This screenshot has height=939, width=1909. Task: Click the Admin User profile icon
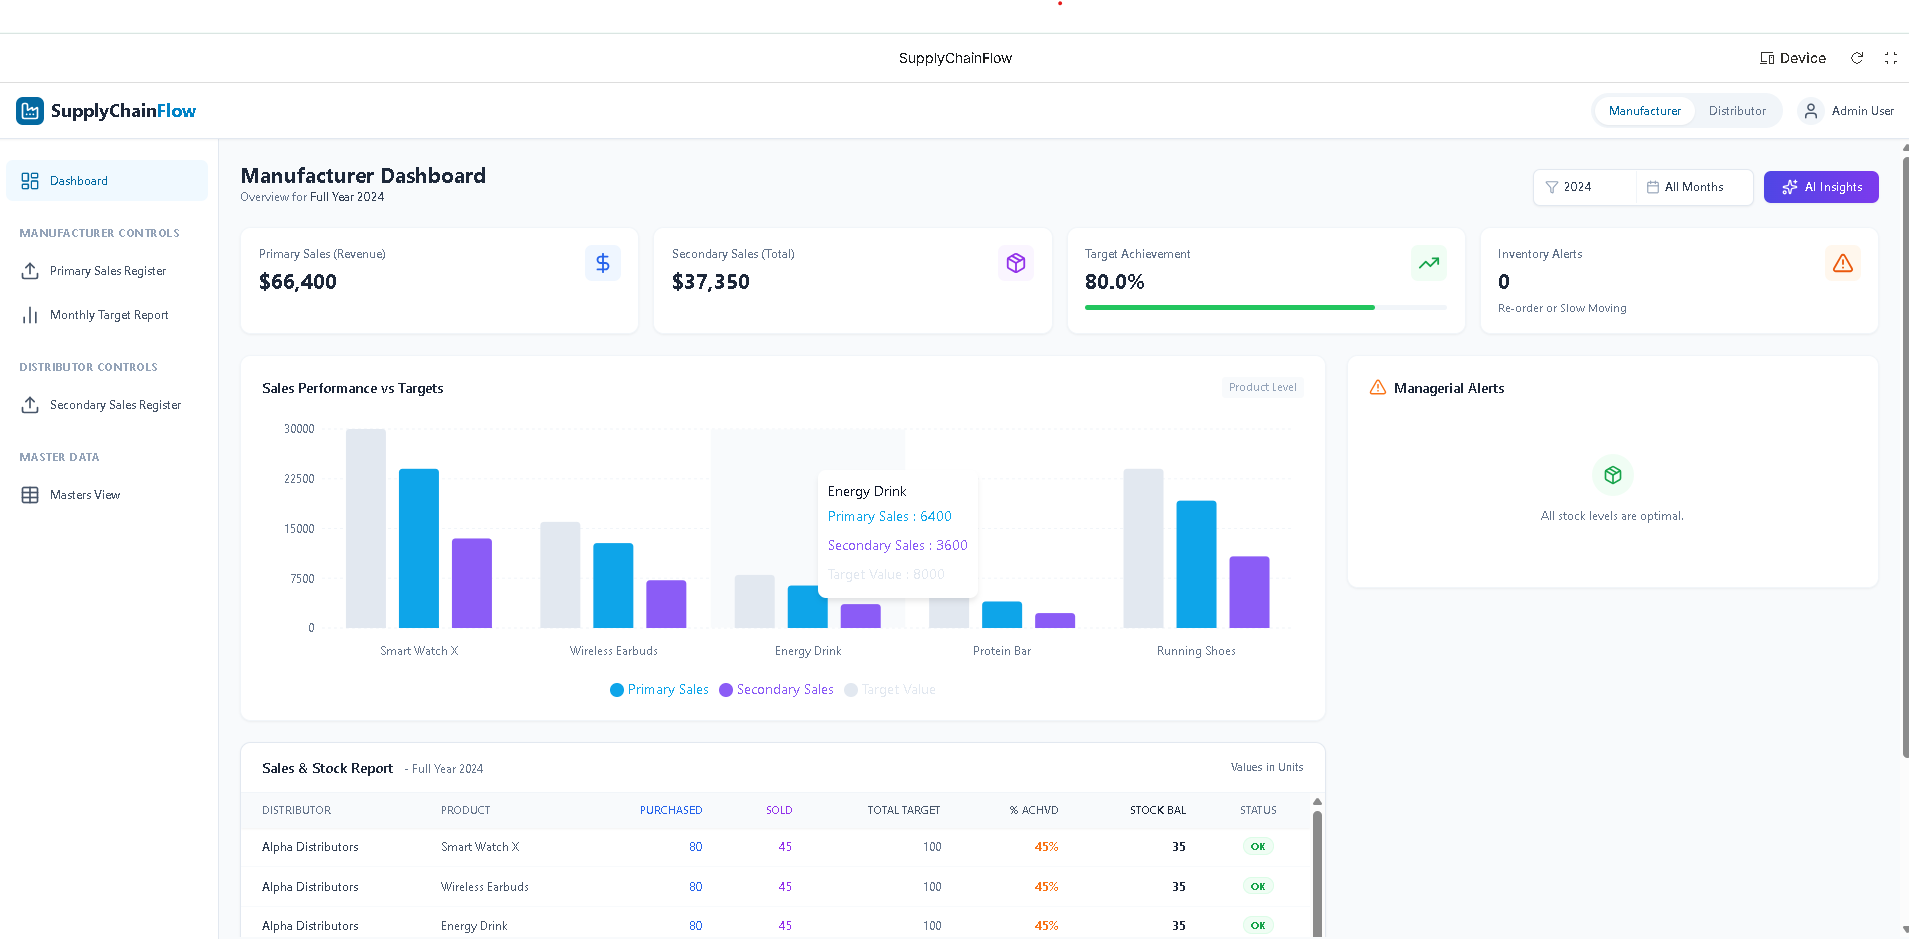1811,111
